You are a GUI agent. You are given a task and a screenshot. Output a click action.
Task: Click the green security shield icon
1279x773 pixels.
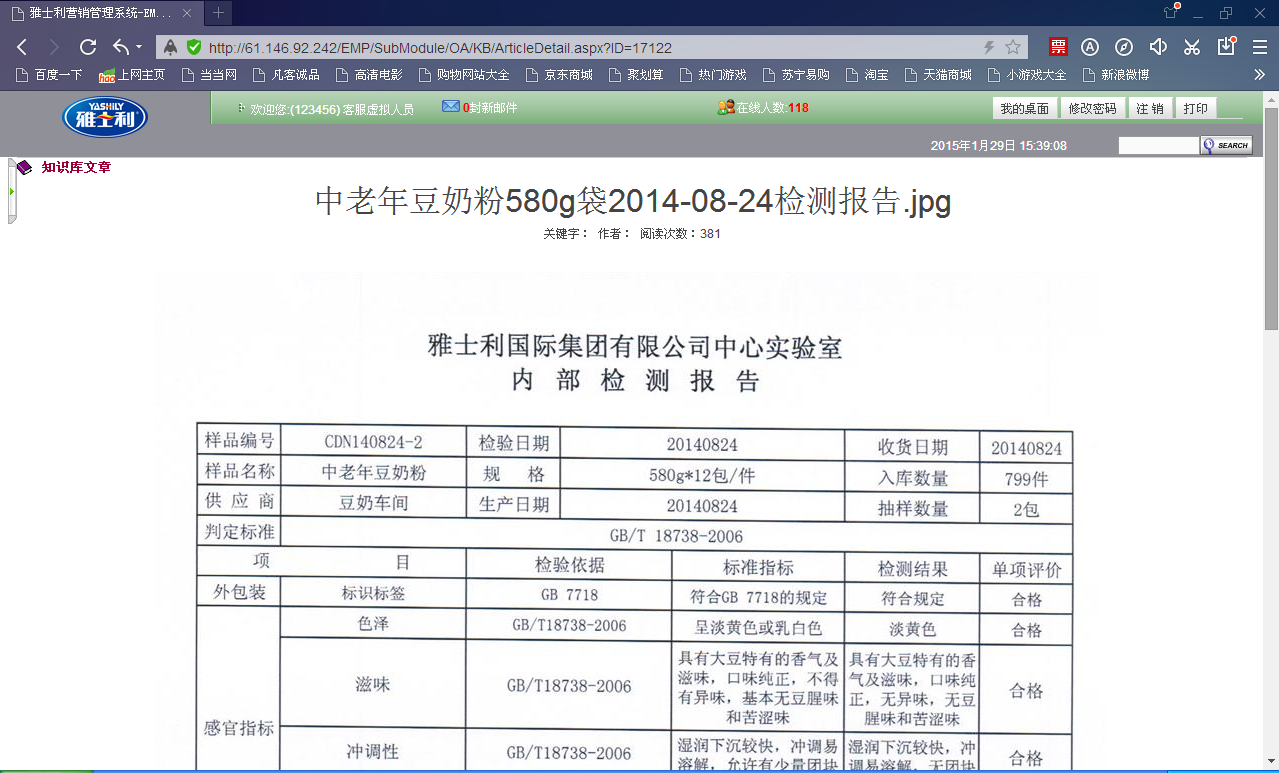coord(194,47)
